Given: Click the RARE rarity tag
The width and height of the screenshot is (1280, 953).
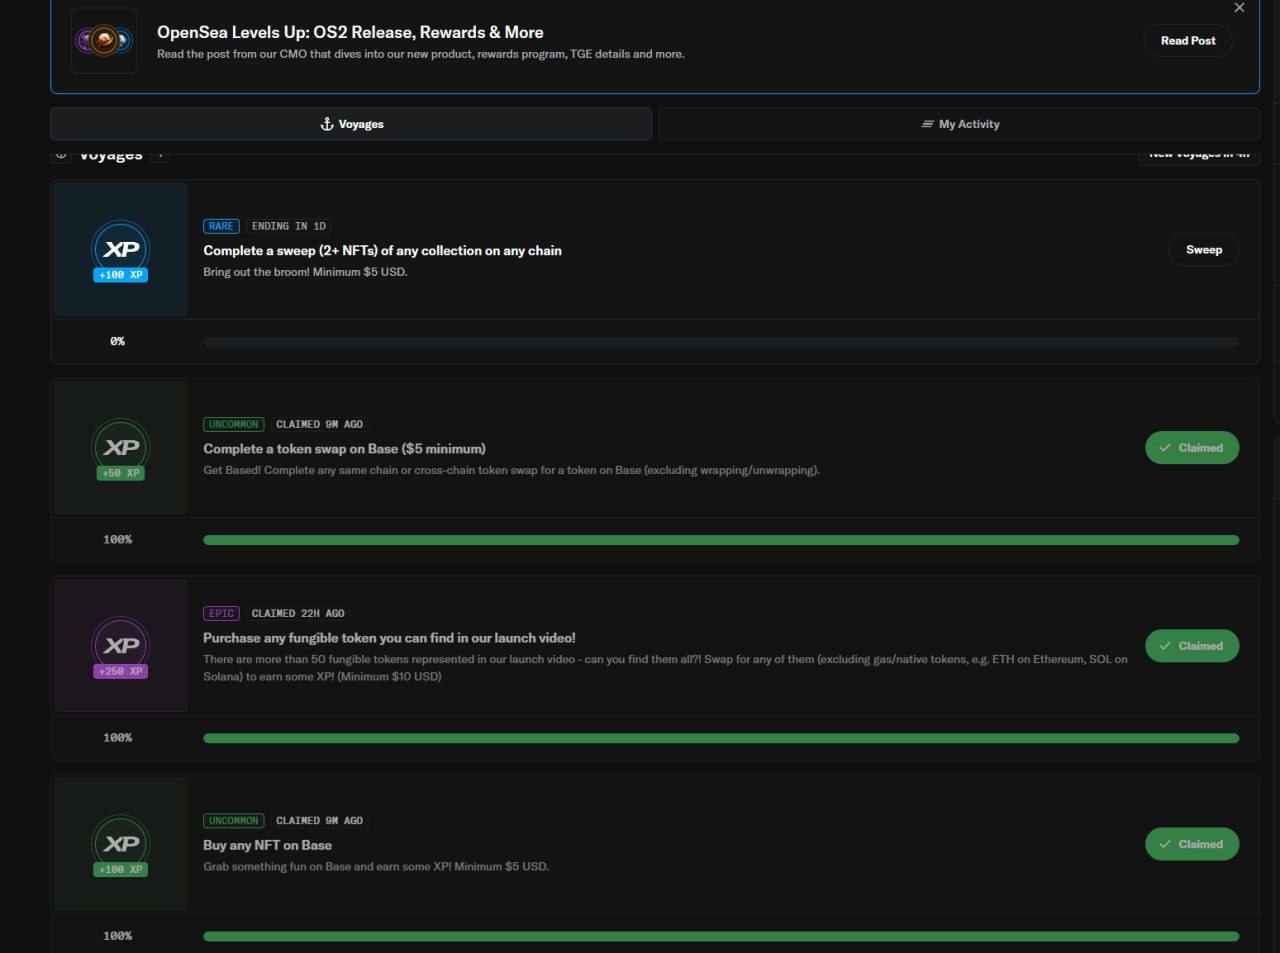Looking at the screenshot, I should [221, 226].
